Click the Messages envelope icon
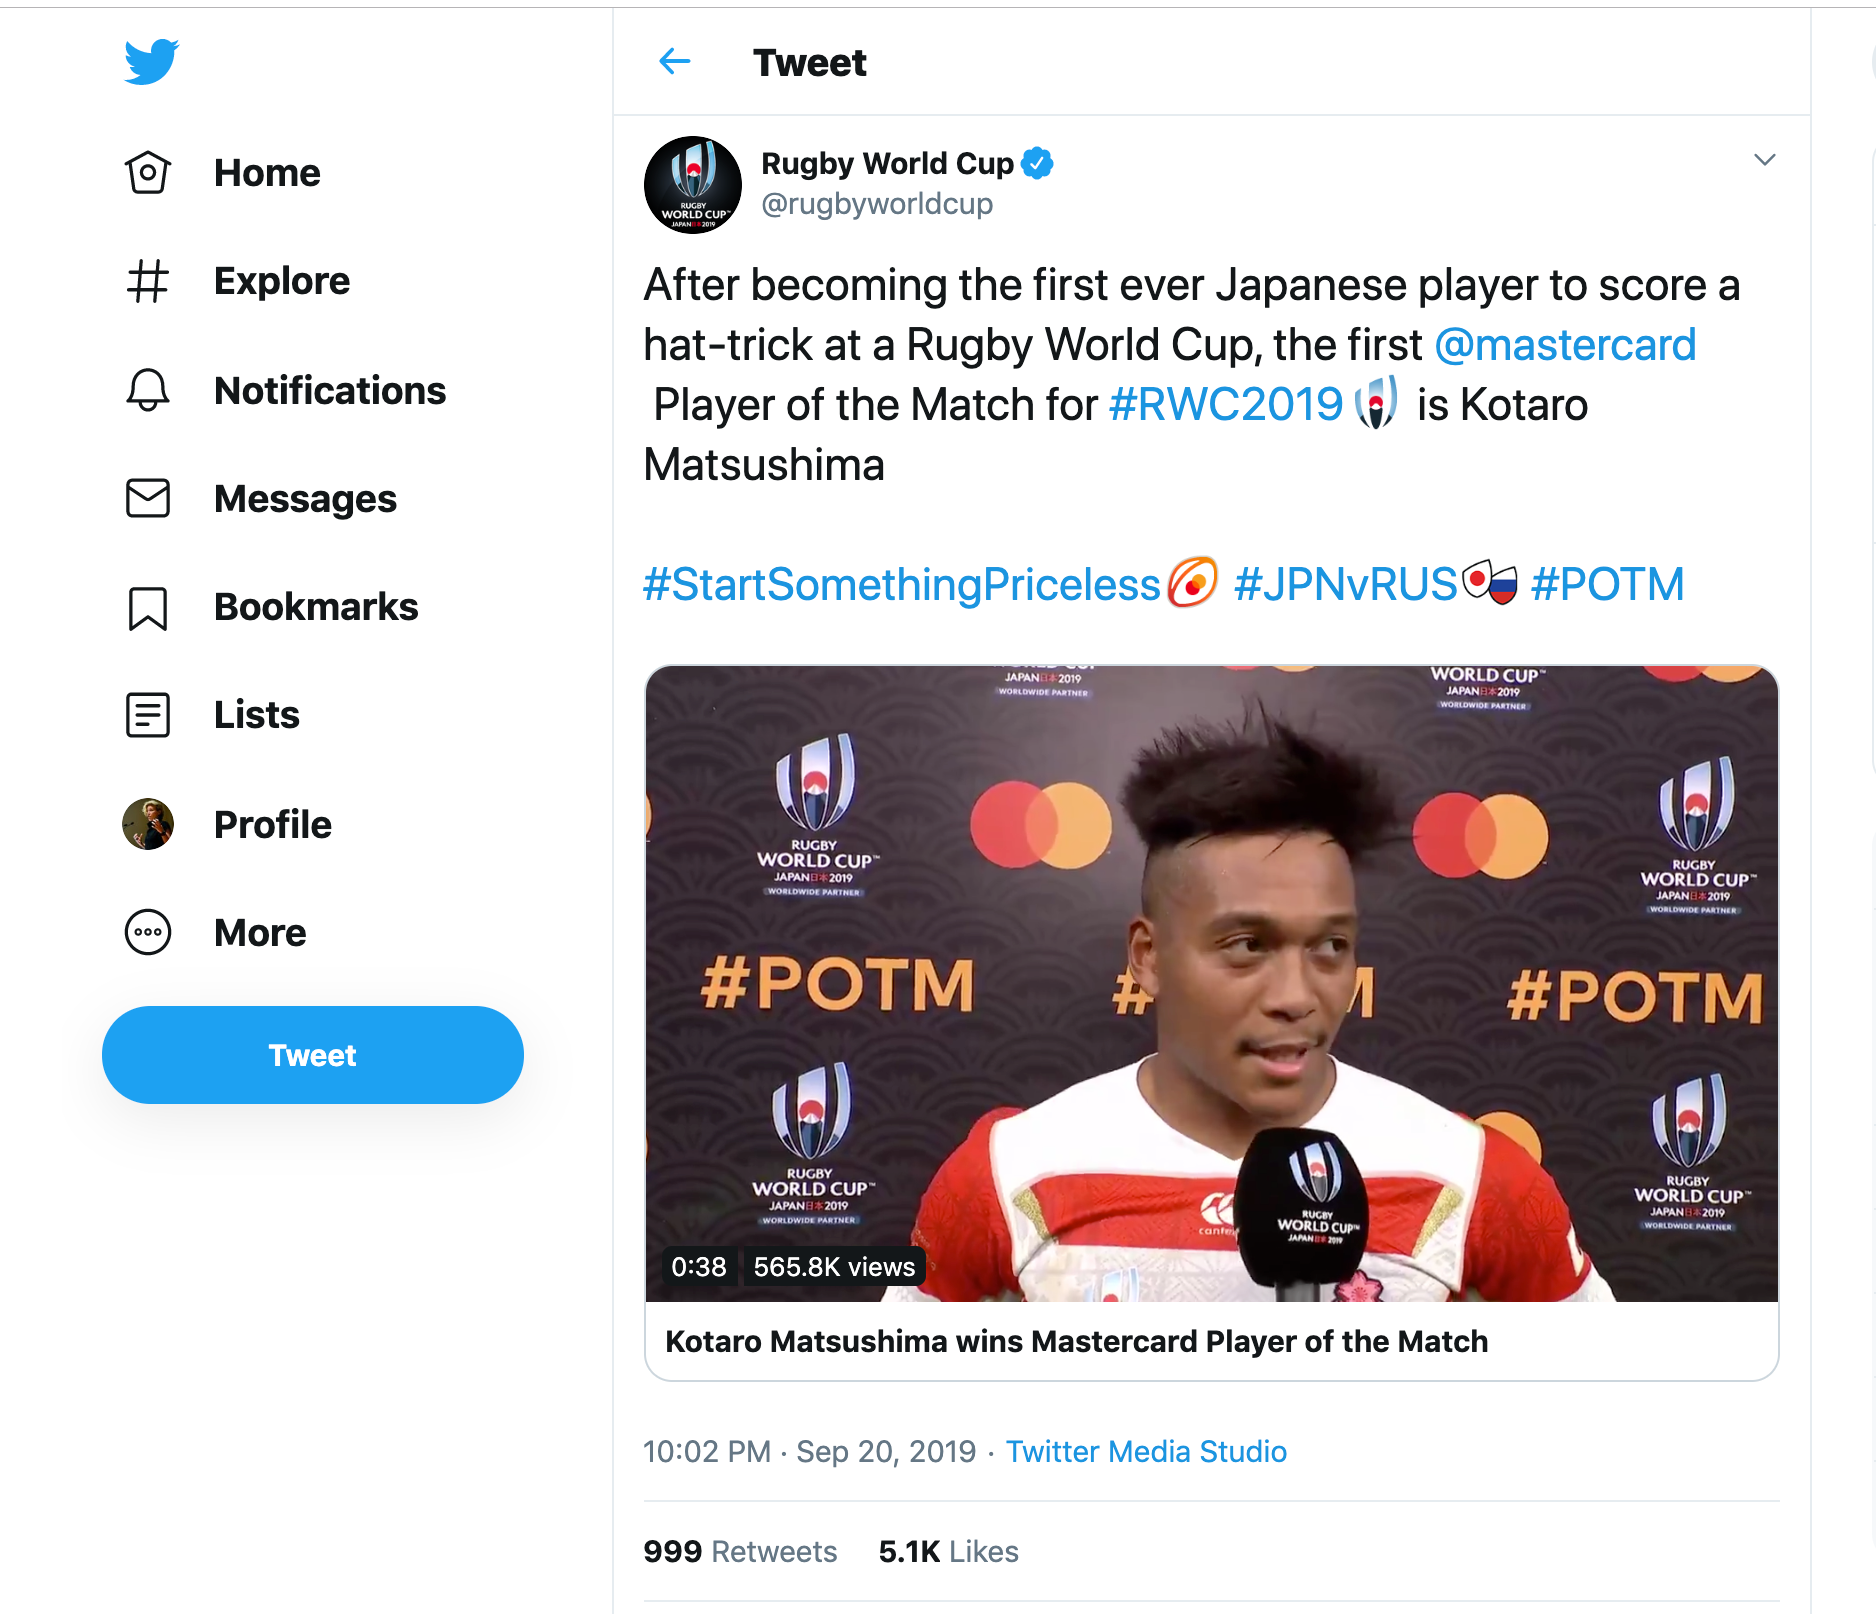 coord(148,498)
